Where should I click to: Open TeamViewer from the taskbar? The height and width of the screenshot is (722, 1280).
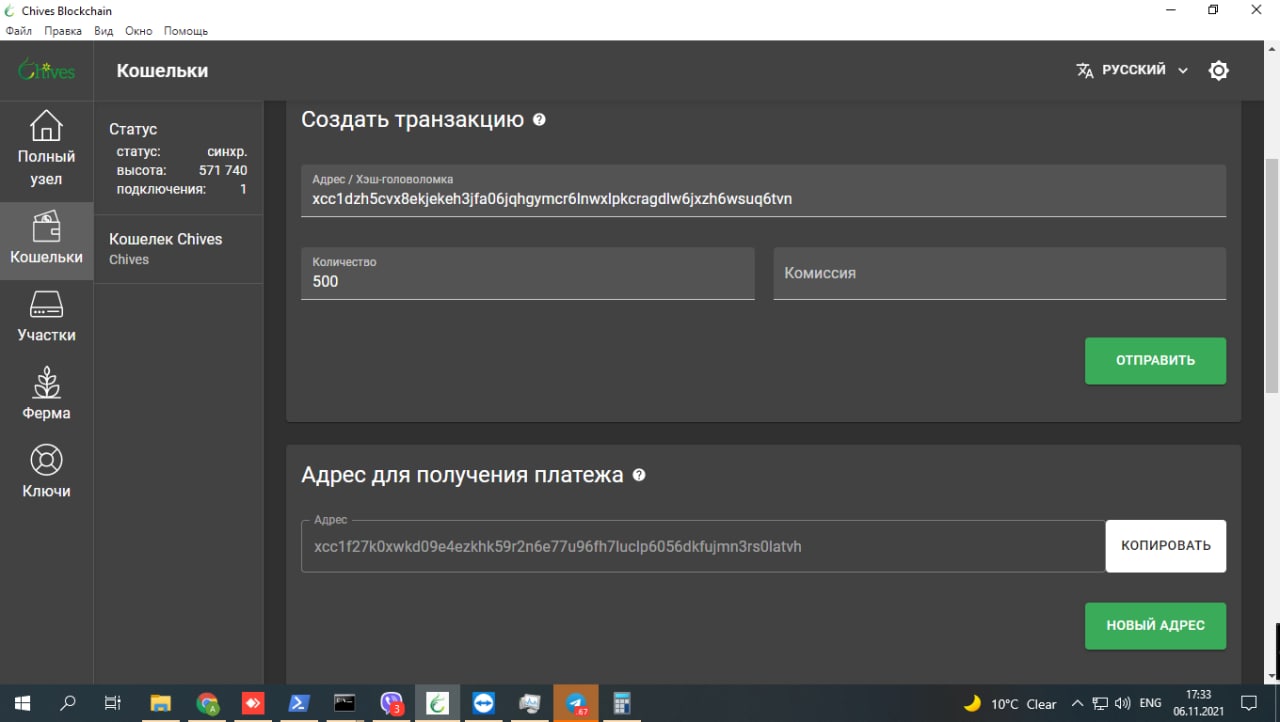click(483, 703)
